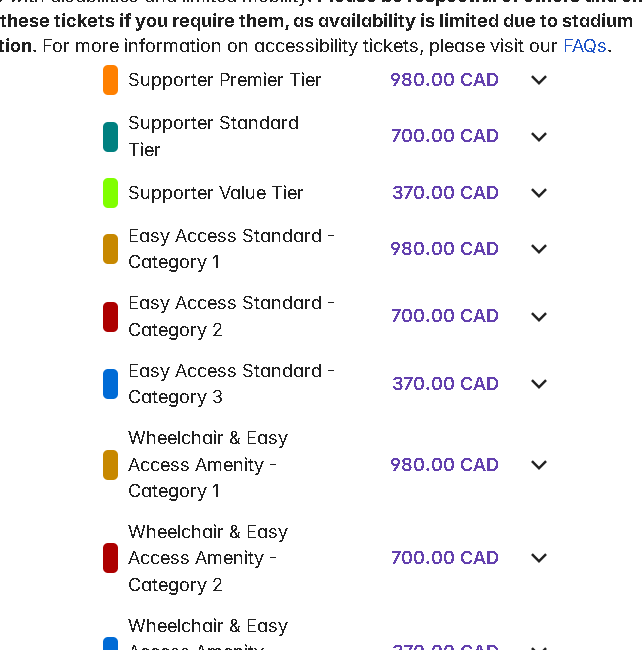
Task: Expand Wheelchair Amenity Category 2 chevron
Action: pyautogui.click(x=539, y=558)
